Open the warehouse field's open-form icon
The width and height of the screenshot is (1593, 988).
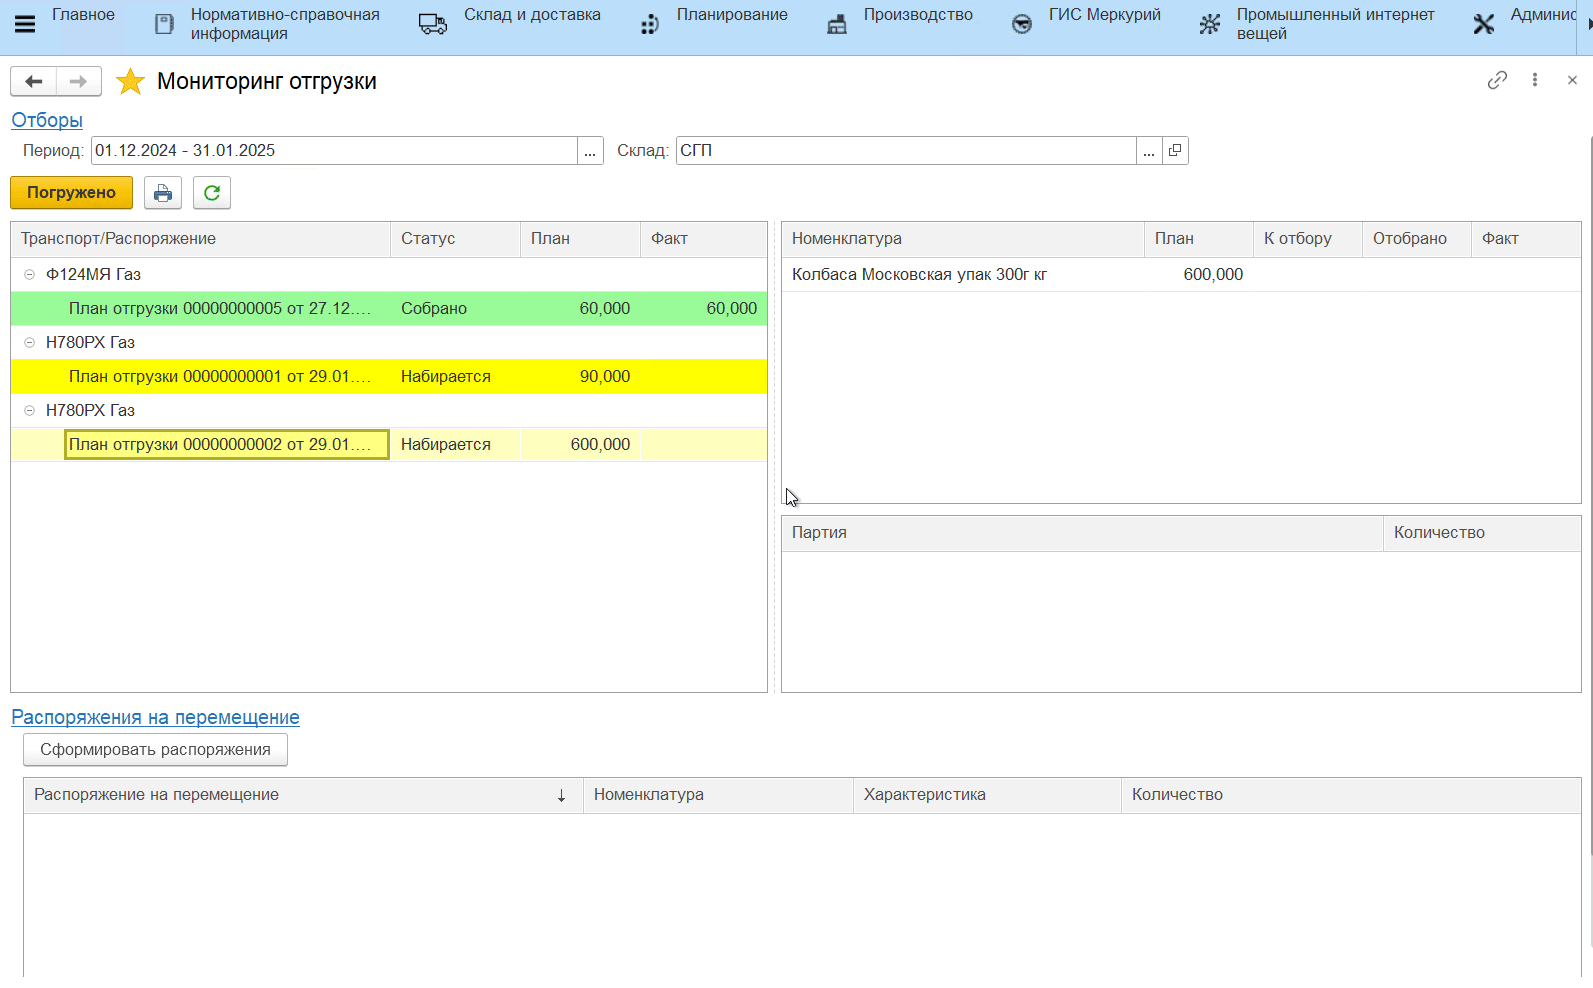[x=1175, y=150]
